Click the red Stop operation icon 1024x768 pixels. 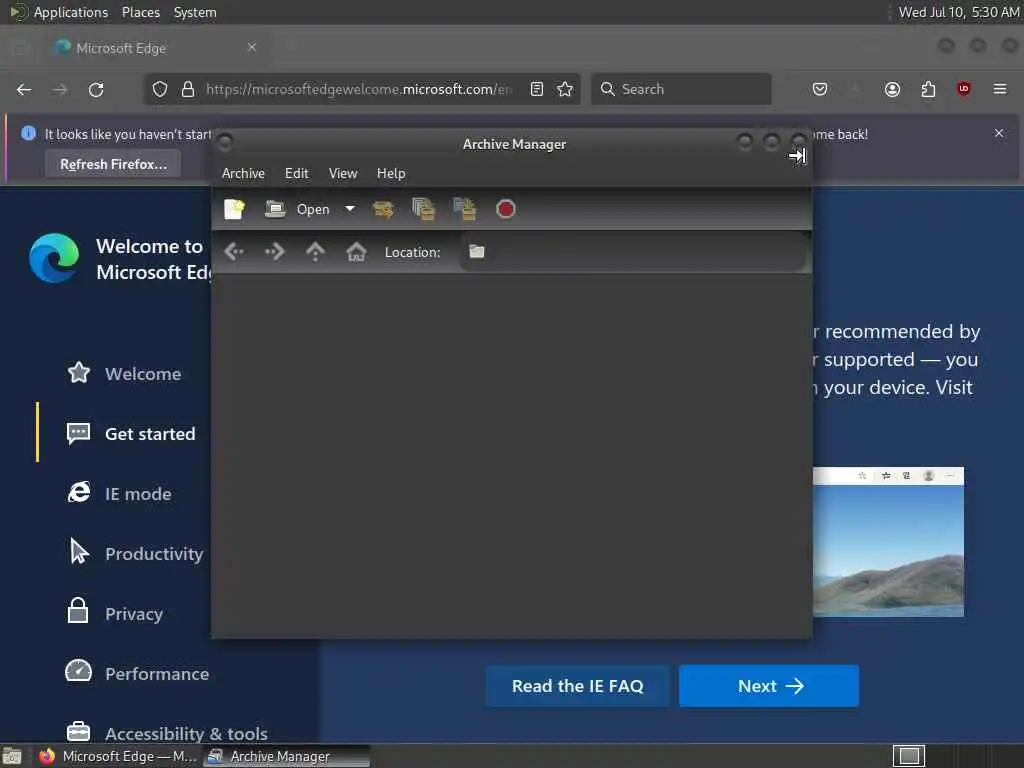[x=505, y=209]
